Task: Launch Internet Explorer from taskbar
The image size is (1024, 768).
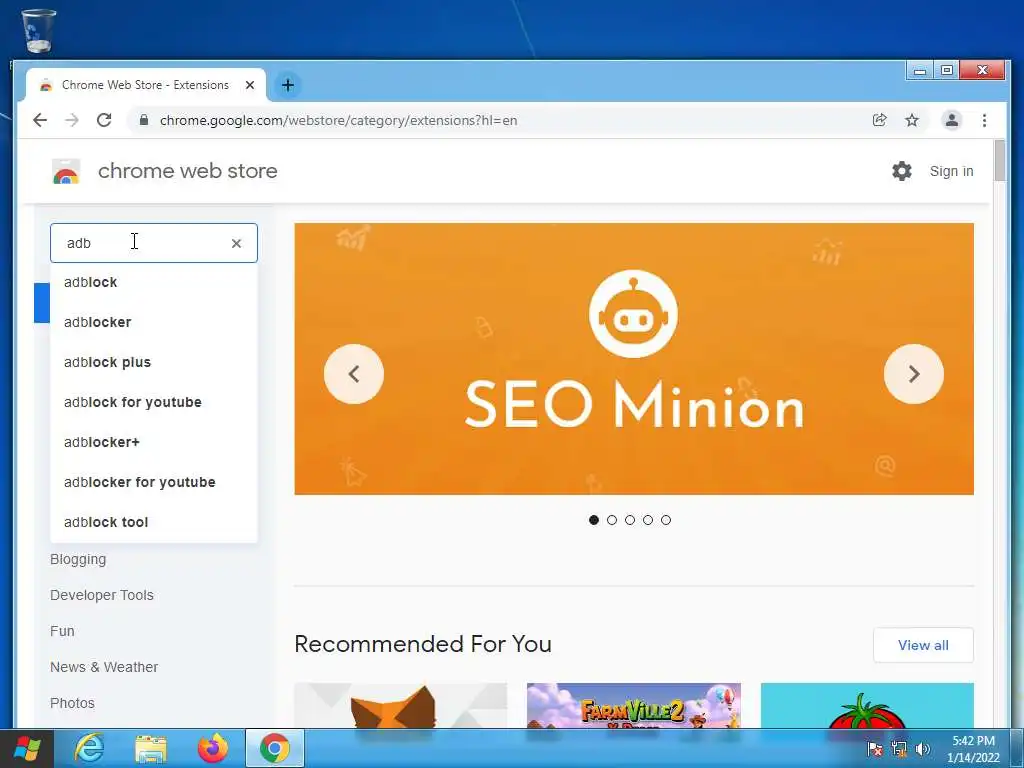Action: (89, 748)
